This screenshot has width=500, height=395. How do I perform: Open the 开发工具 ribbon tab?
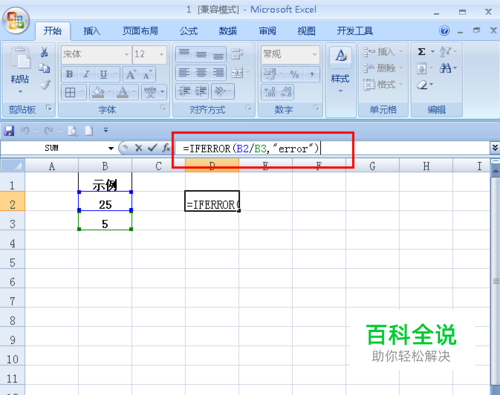click(x=355, y=31)
